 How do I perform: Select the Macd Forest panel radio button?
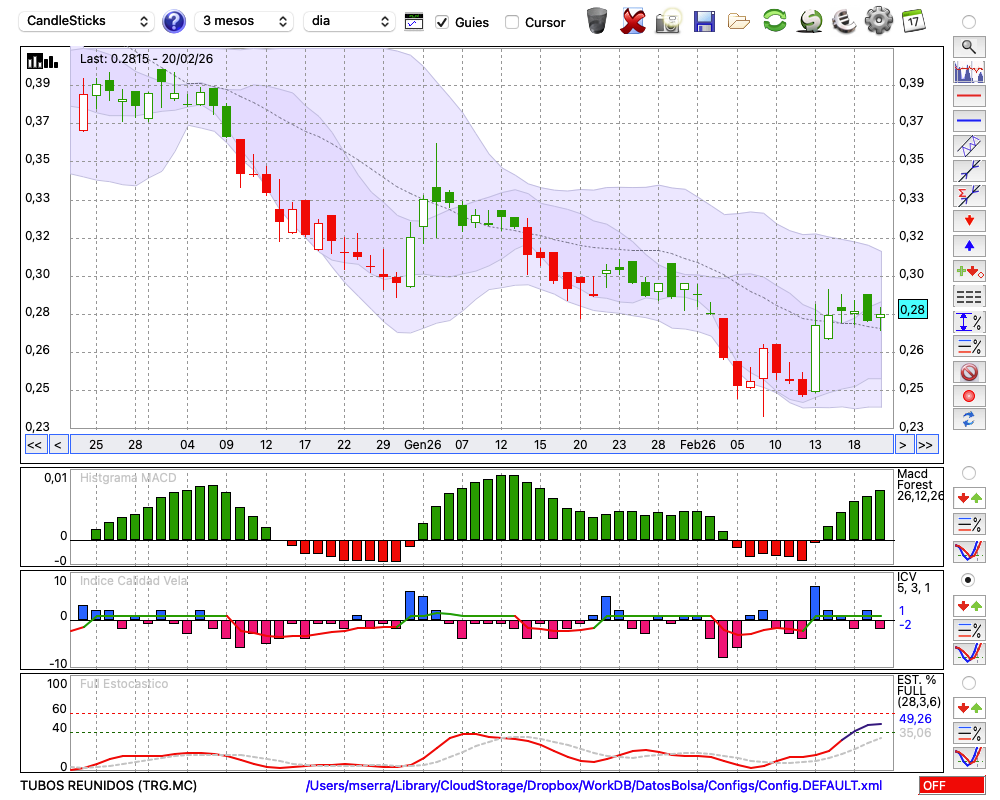click(x=968, y=472)
